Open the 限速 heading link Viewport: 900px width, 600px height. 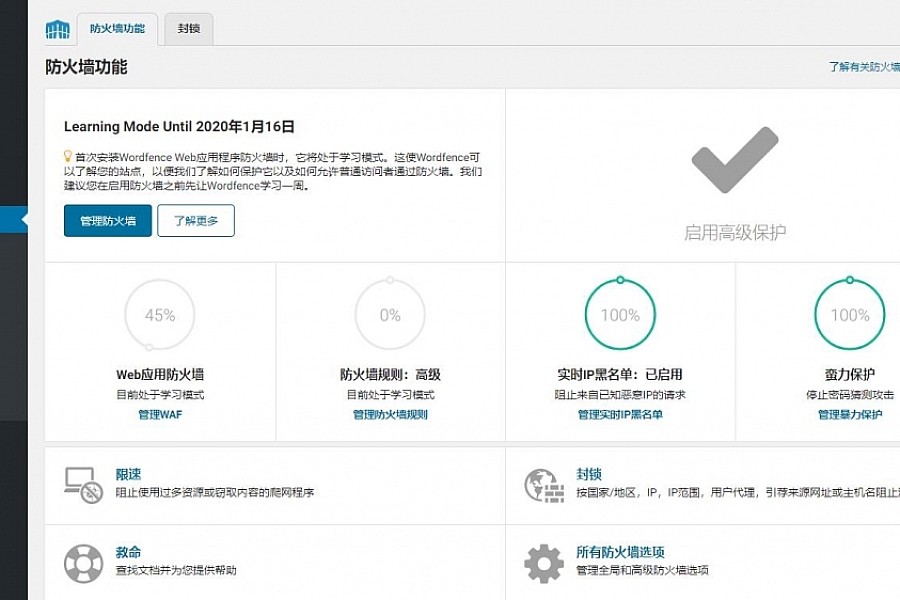click(128, 474)
